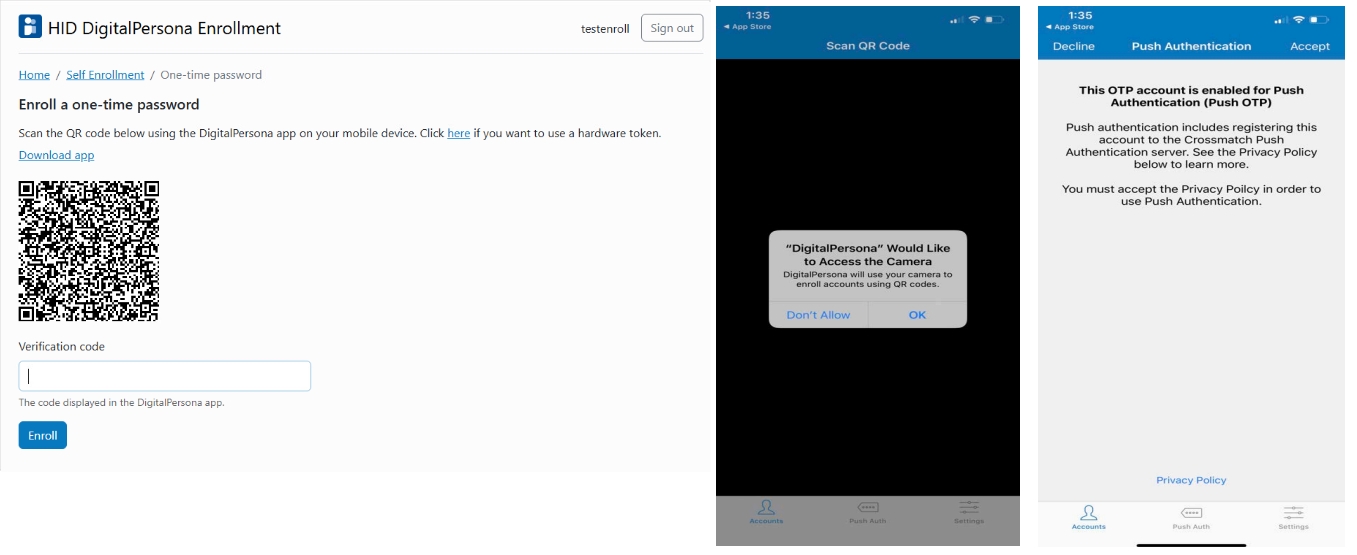Go to Home via the breadcrumb
Viewport: 1357px width, 555px height.
pos(34,75)
